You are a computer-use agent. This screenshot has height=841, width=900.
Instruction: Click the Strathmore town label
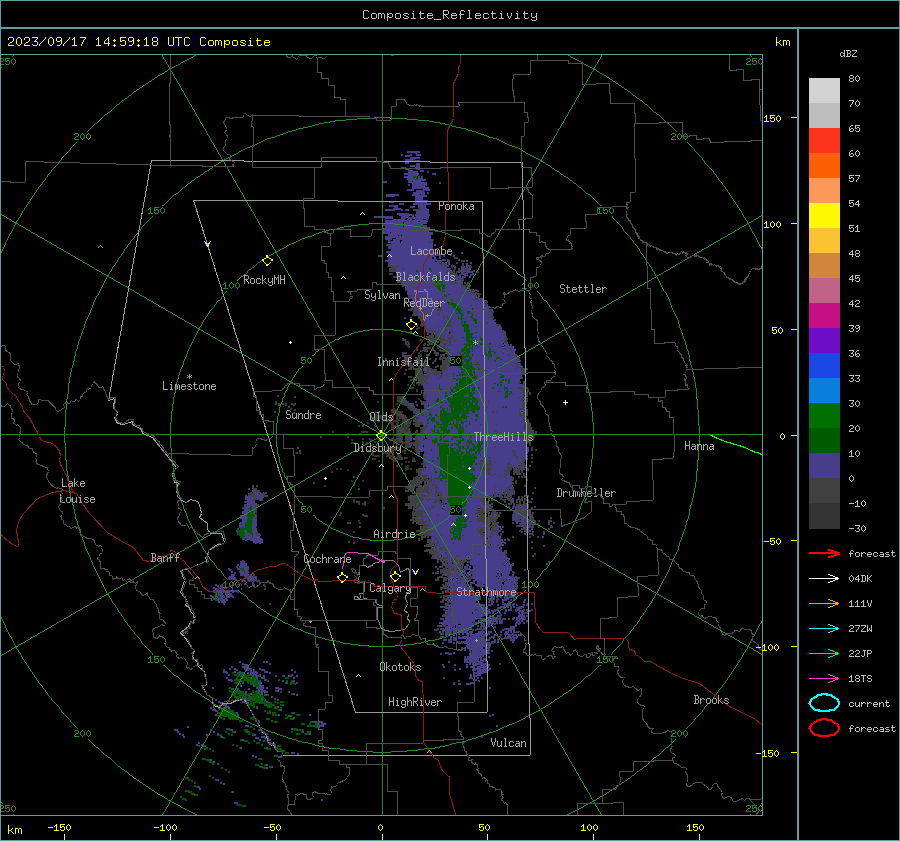pos(486,592)
